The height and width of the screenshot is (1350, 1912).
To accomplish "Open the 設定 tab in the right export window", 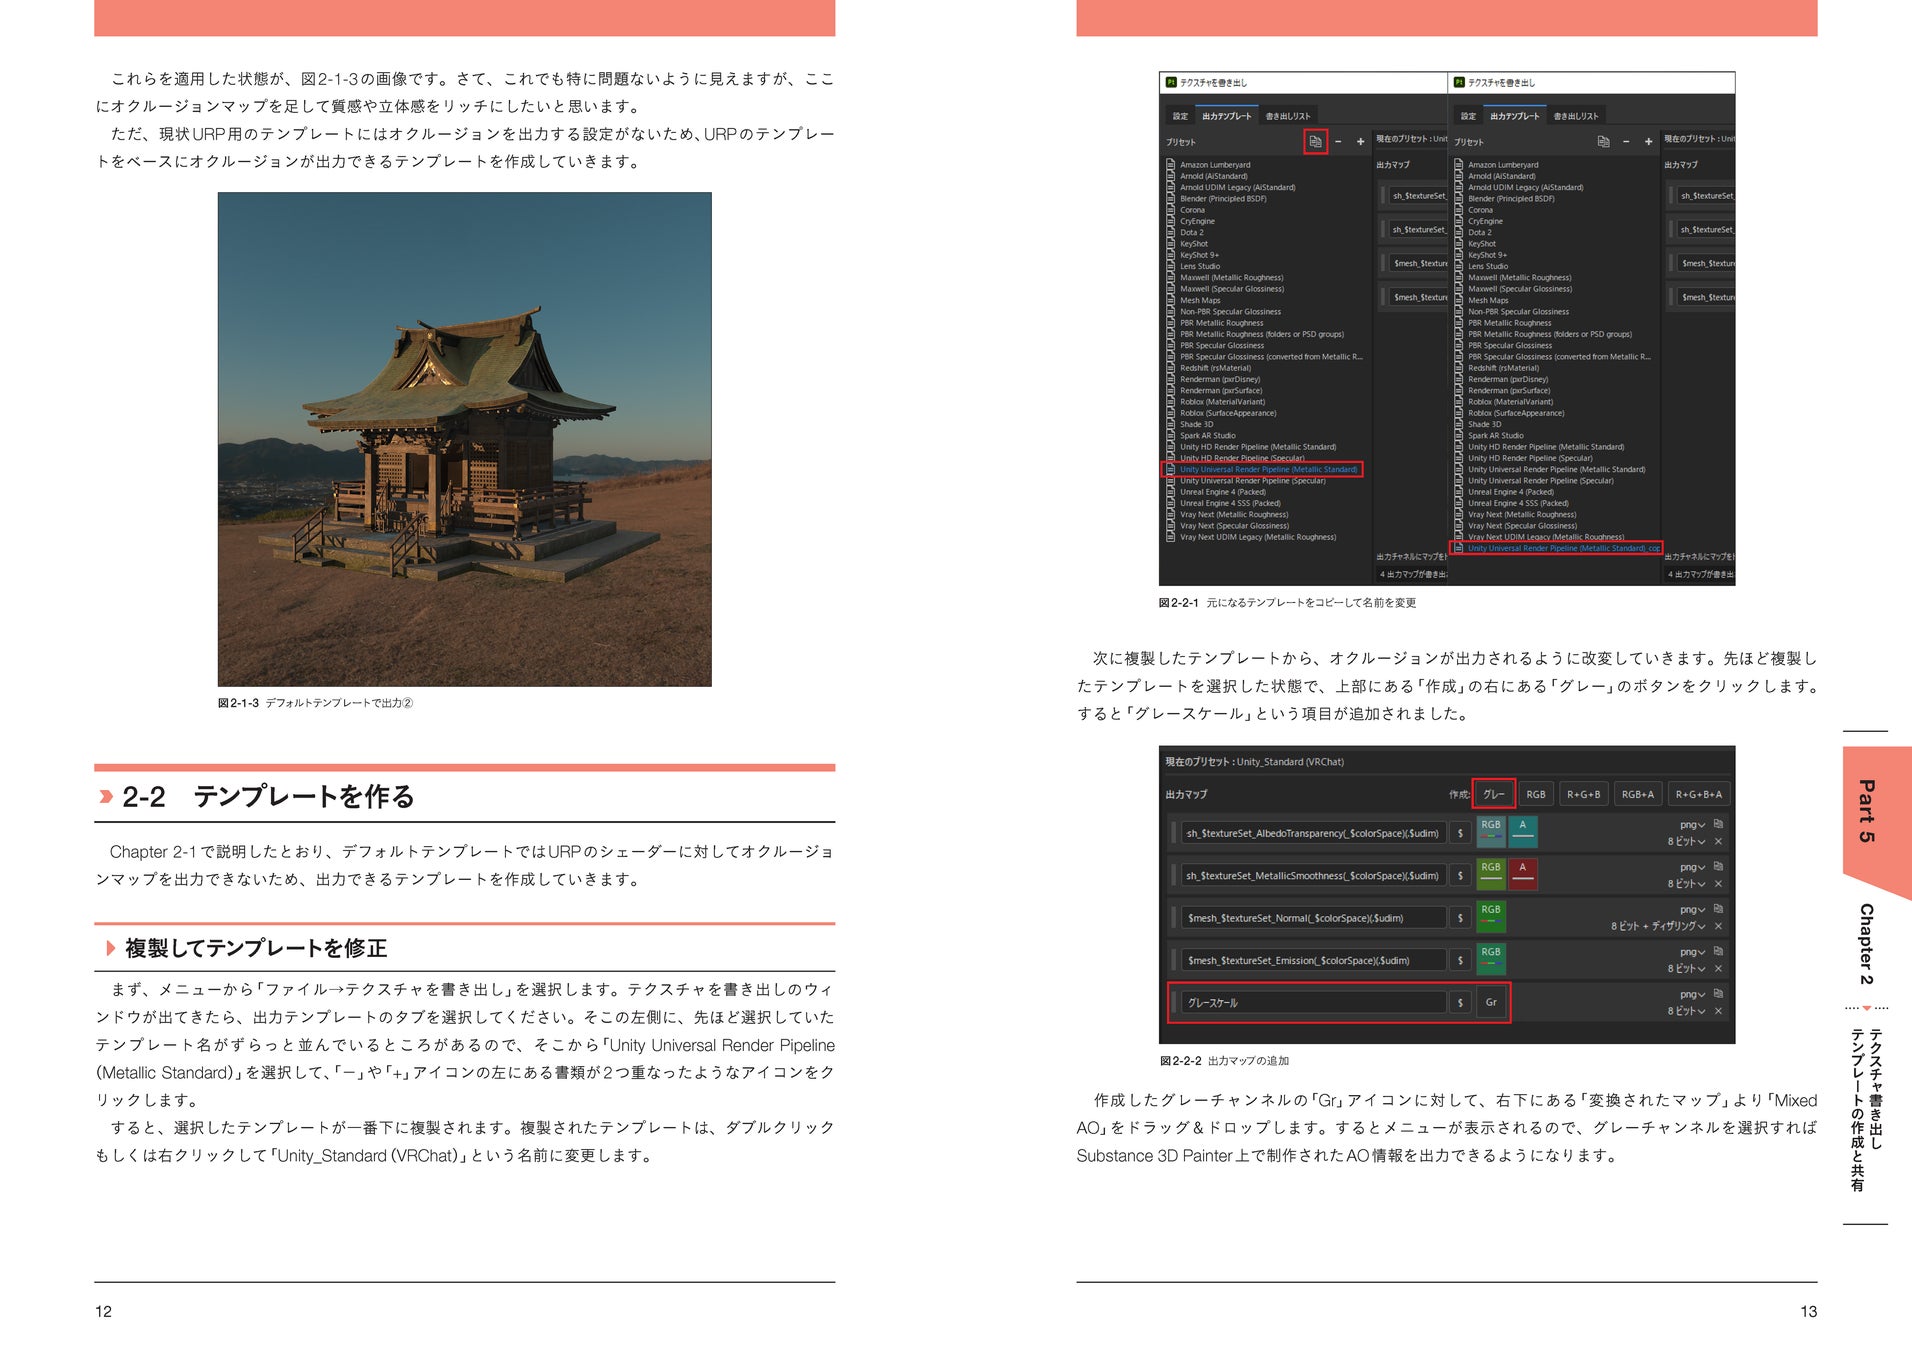I will [1468, 116].
